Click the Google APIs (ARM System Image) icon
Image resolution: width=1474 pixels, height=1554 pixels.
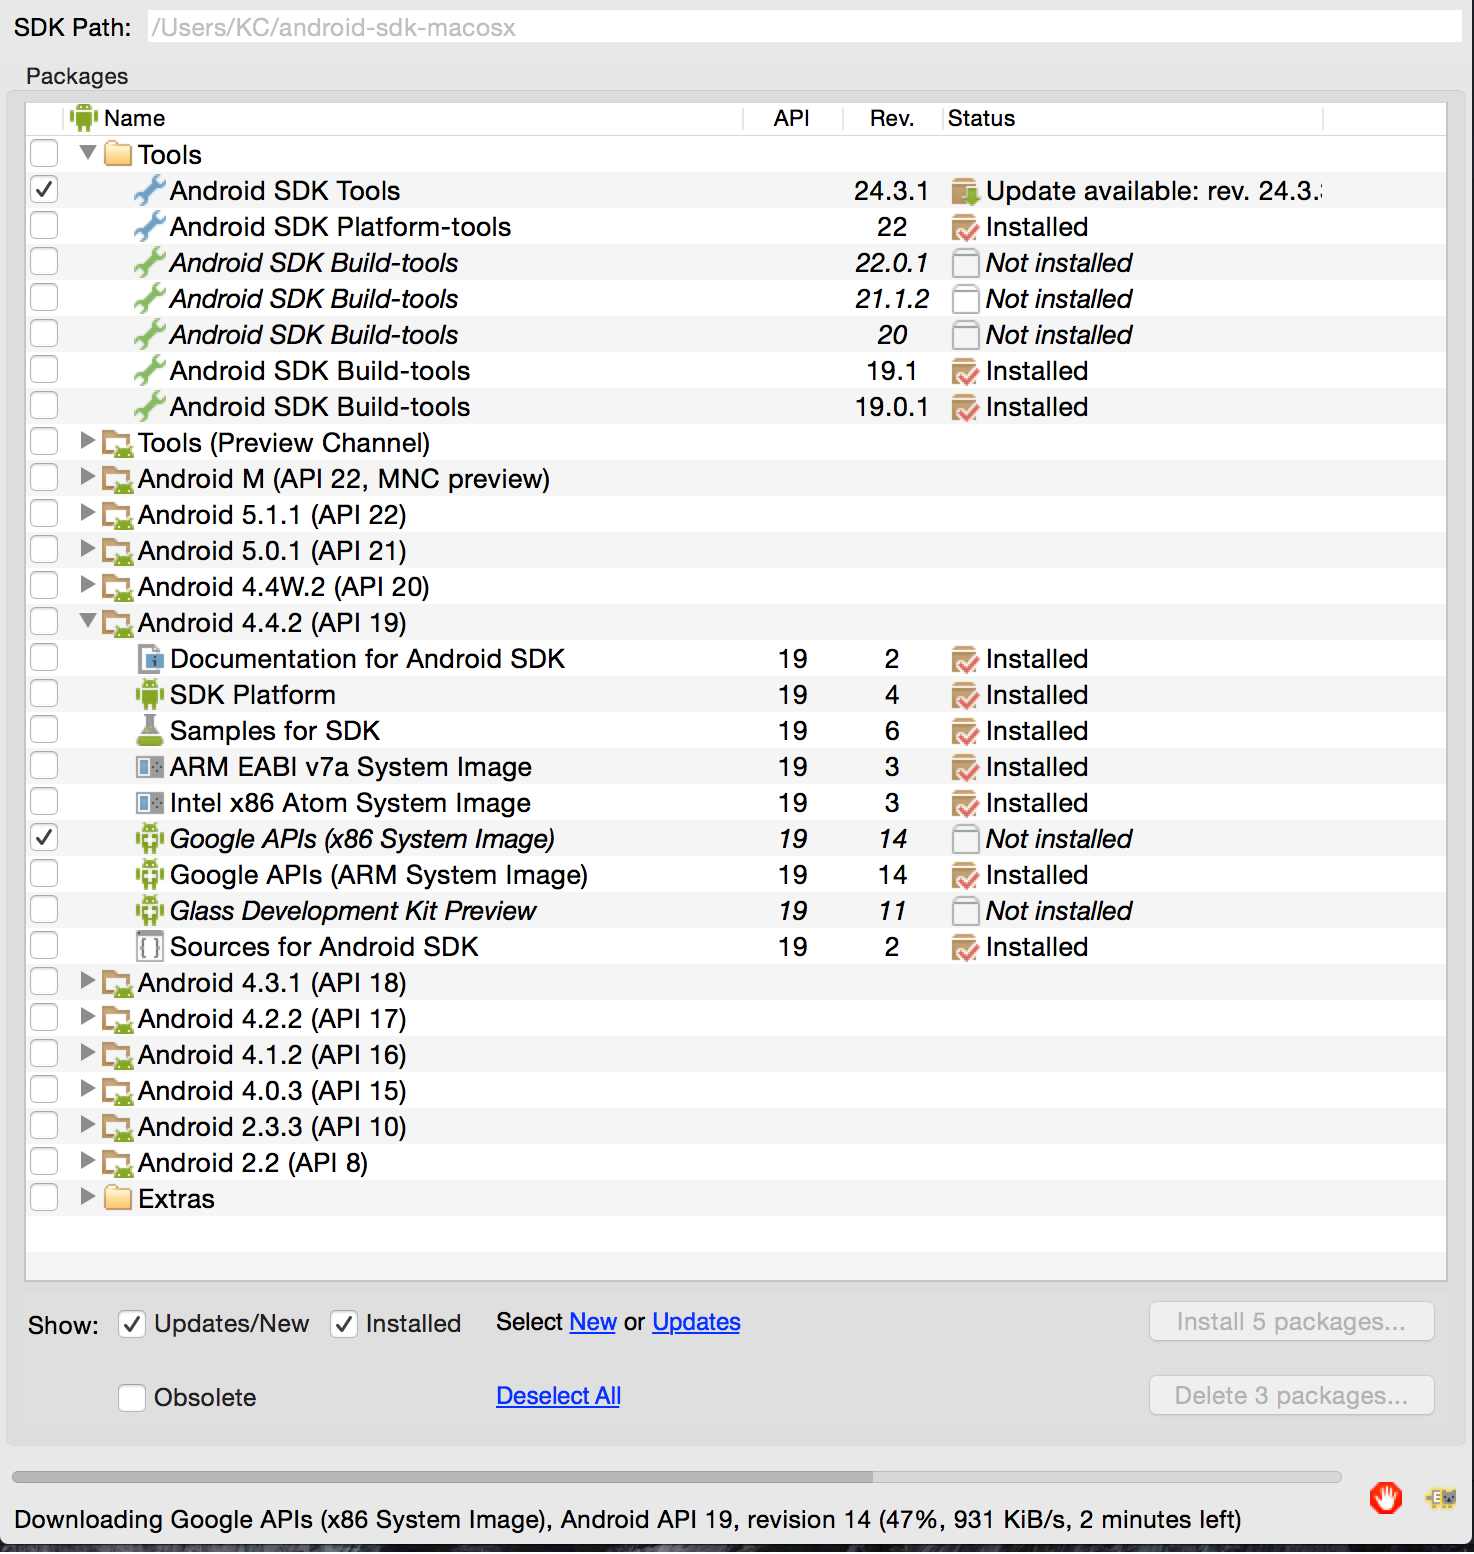(x=150, y=875)
